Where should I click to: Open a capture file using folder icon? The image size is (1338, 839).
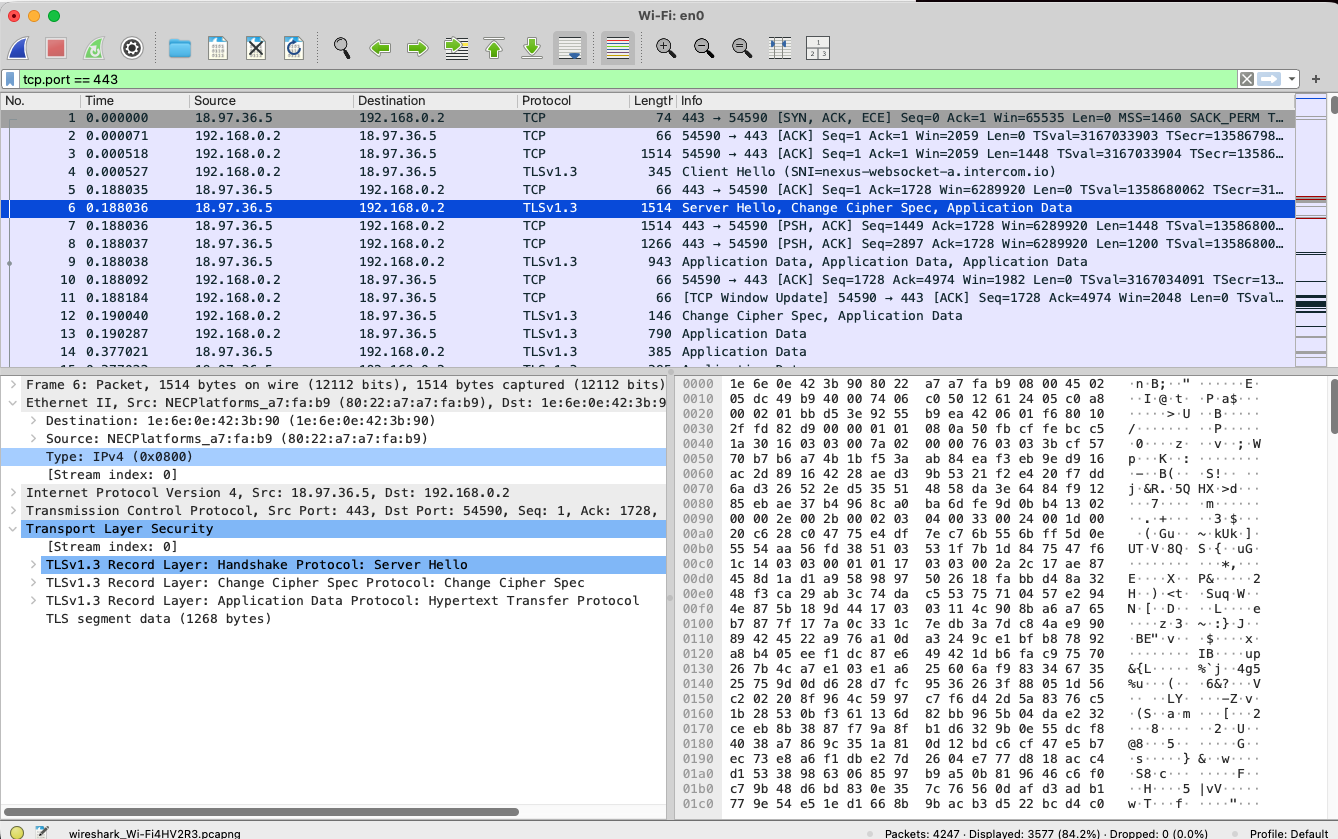click(x=180, y=48)
